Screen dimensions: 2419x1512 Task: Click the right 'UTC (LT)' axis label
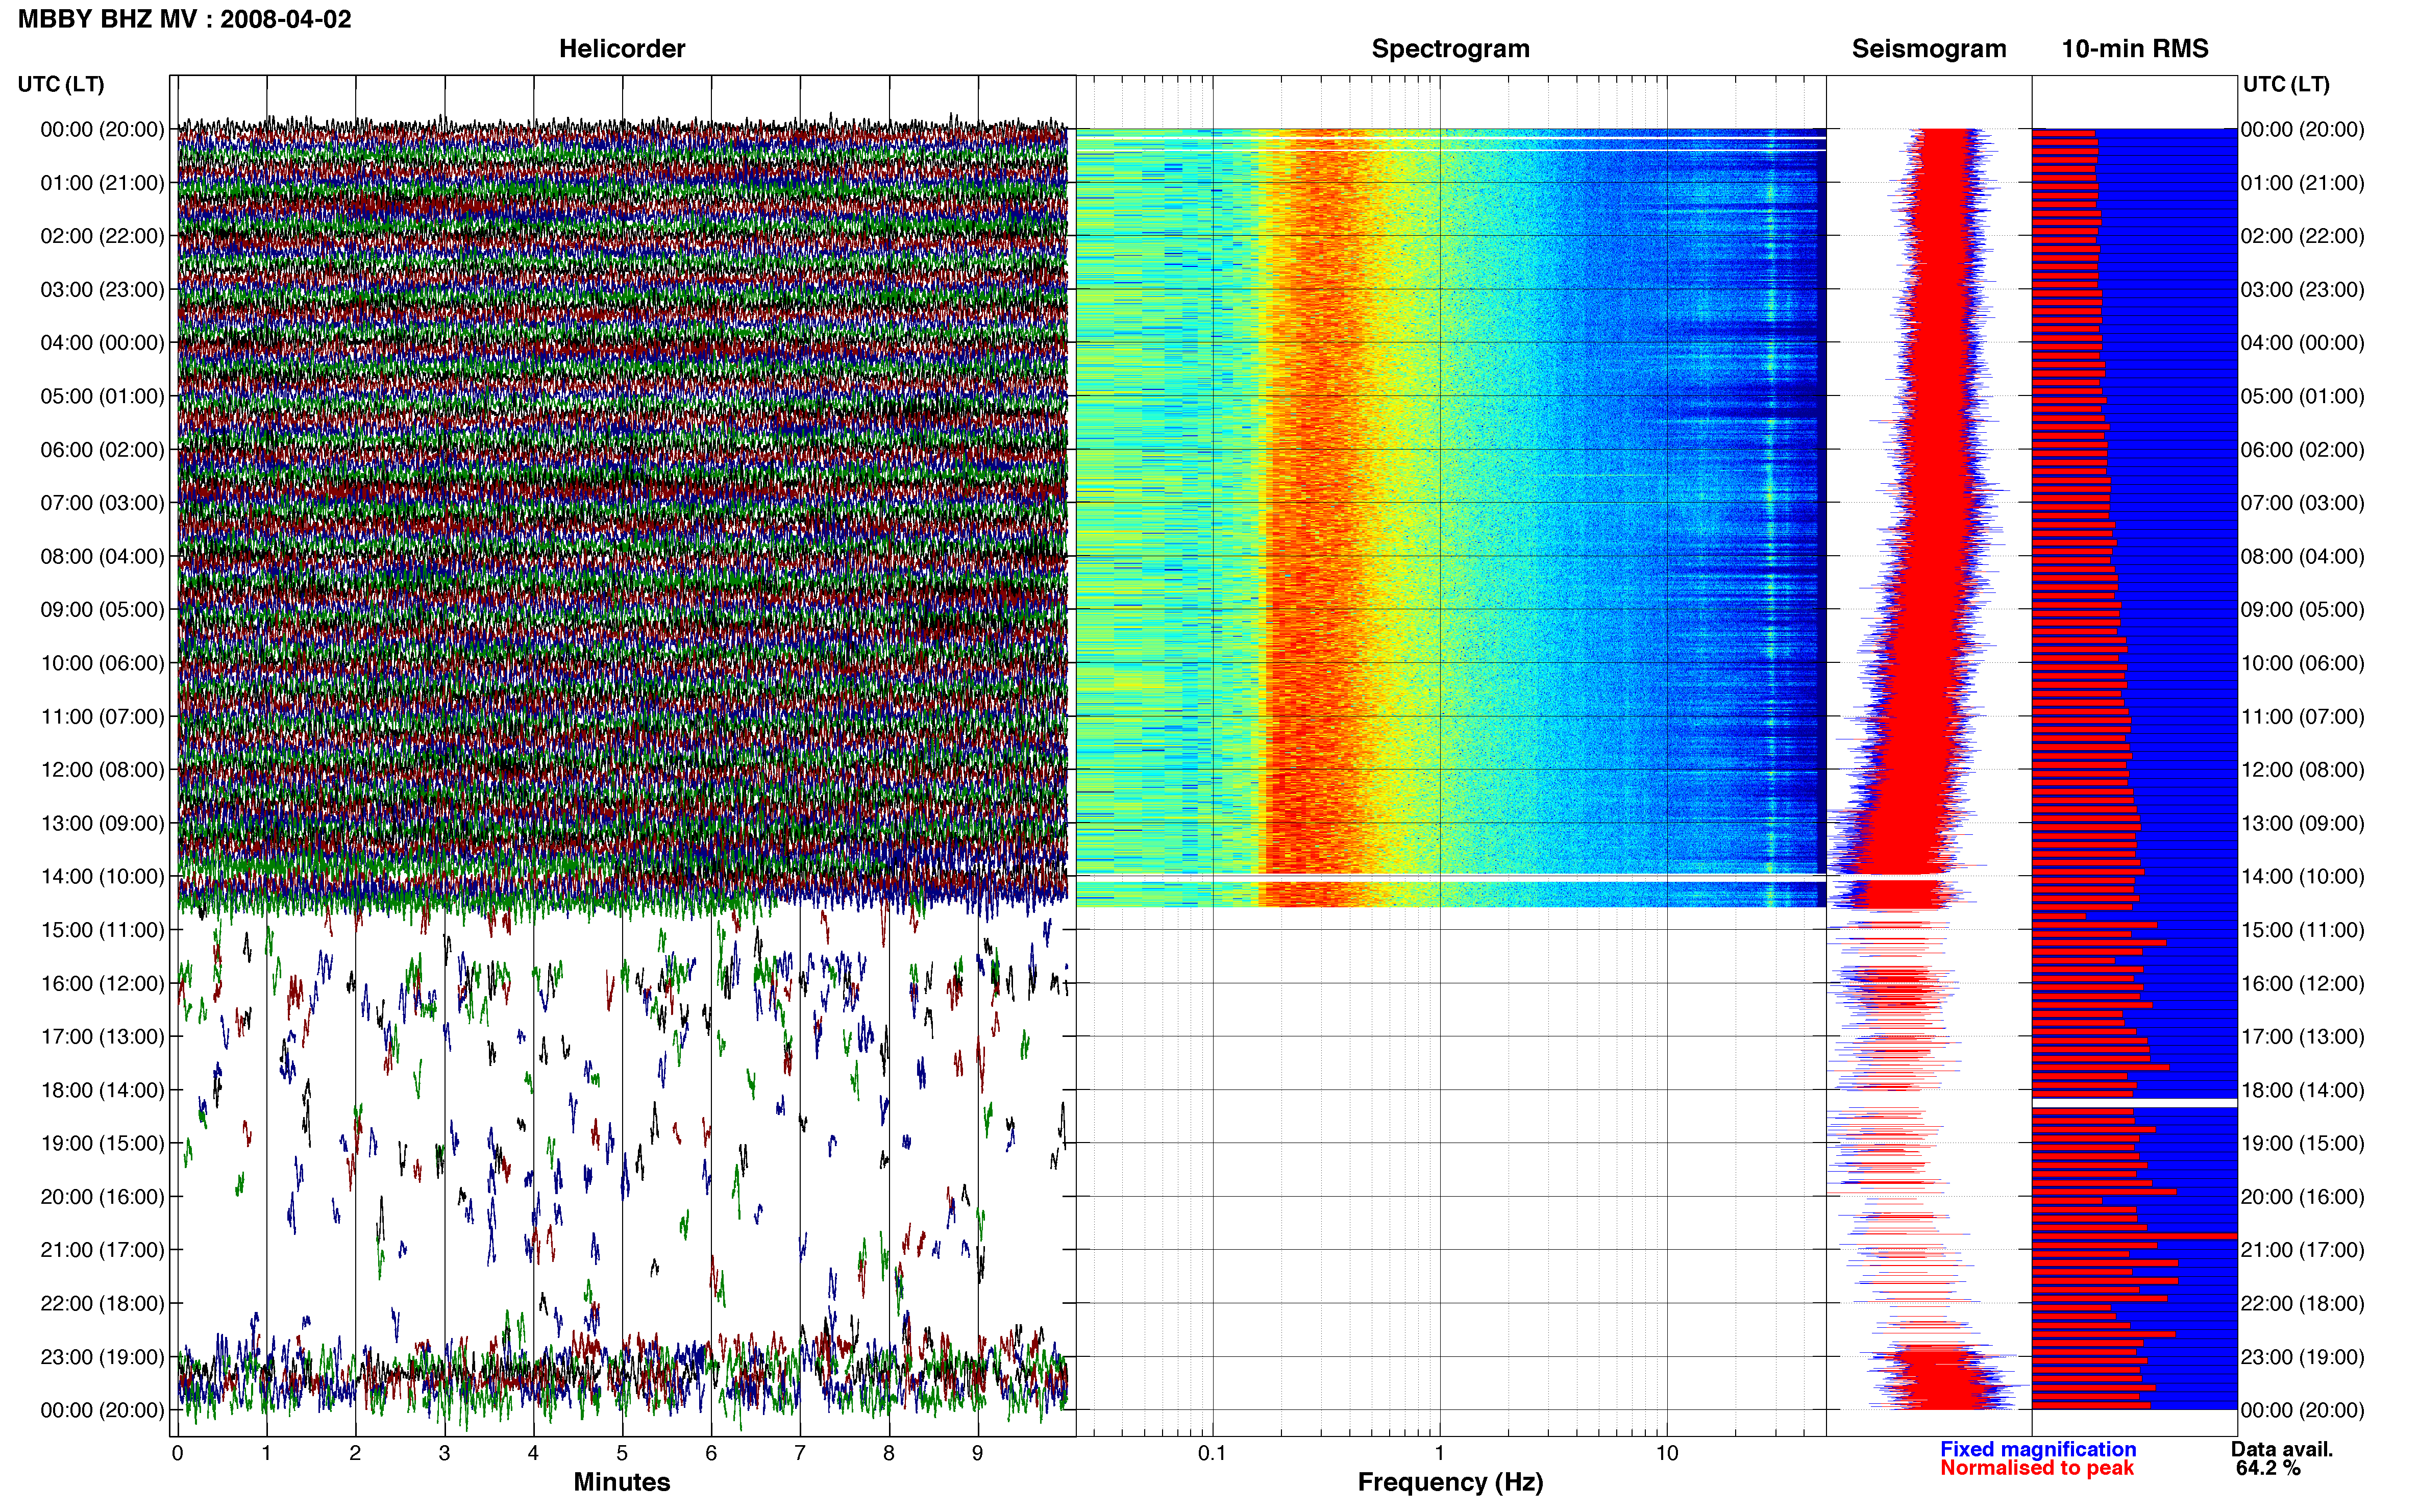2286,84
